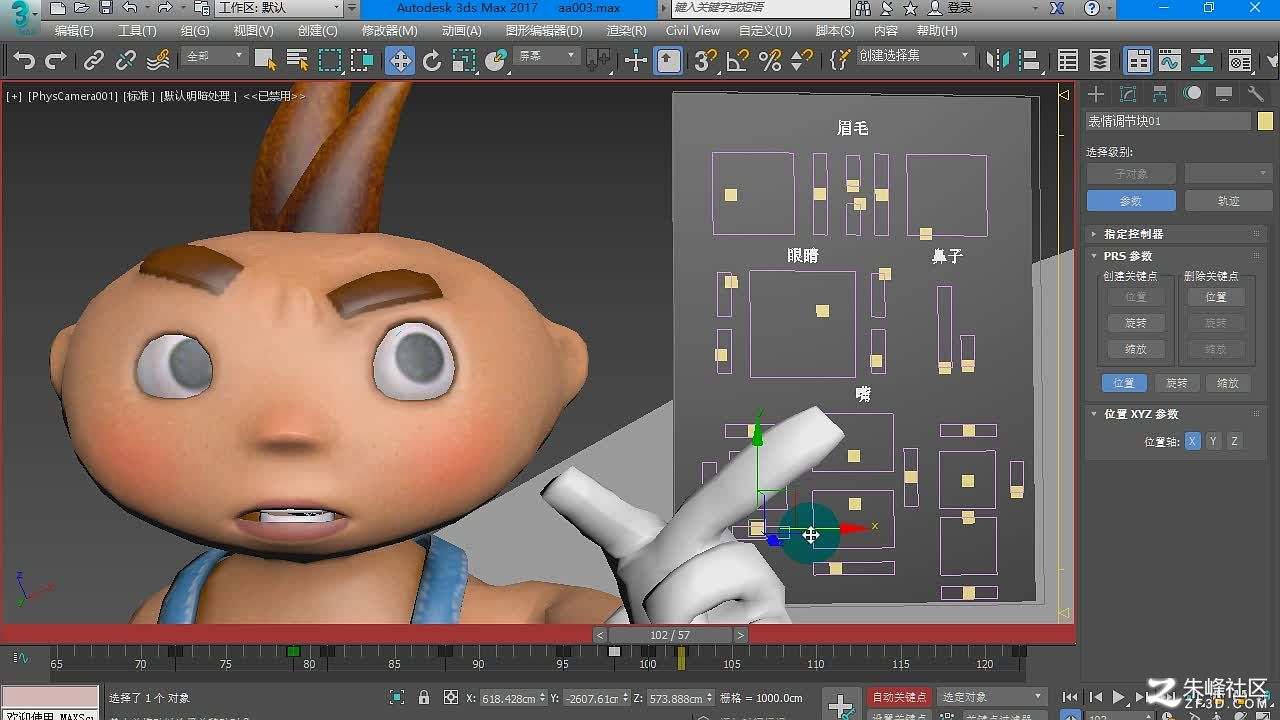Activate the Select and Move tool
The width and height of the screenshot is (1280, 720).
(x=400, y=61)
